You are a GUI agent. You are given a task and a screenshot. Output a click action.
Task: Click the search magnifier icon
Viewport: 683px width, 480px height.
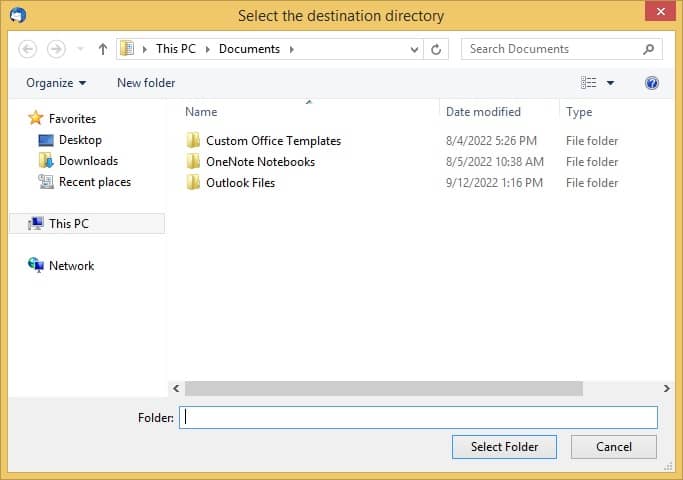pos(648,49)
